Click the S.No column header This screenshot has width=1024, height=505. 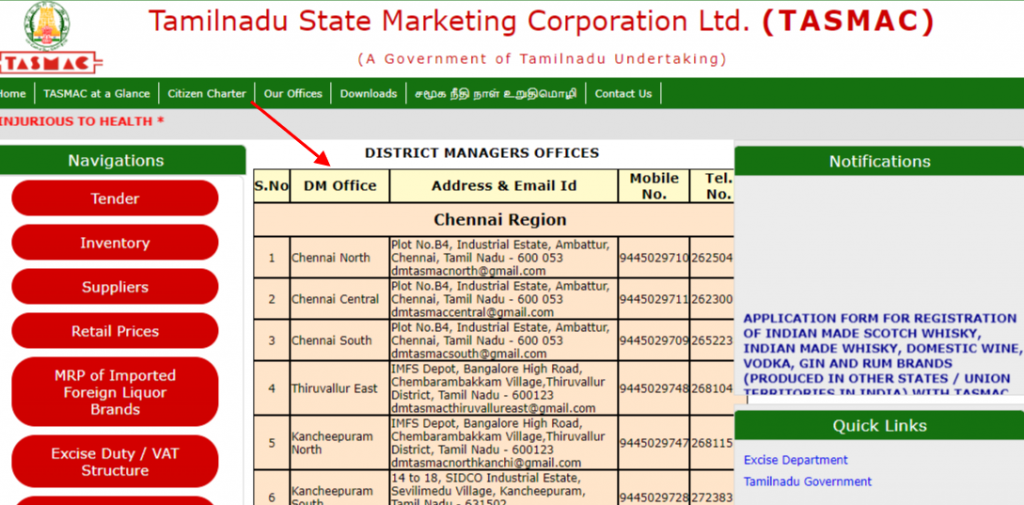(x=272, y=186)
